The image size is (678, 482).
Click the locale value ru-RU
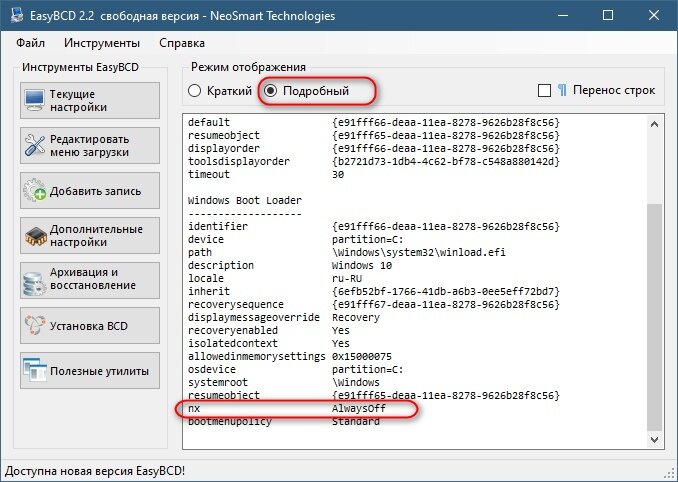point(347,278)
